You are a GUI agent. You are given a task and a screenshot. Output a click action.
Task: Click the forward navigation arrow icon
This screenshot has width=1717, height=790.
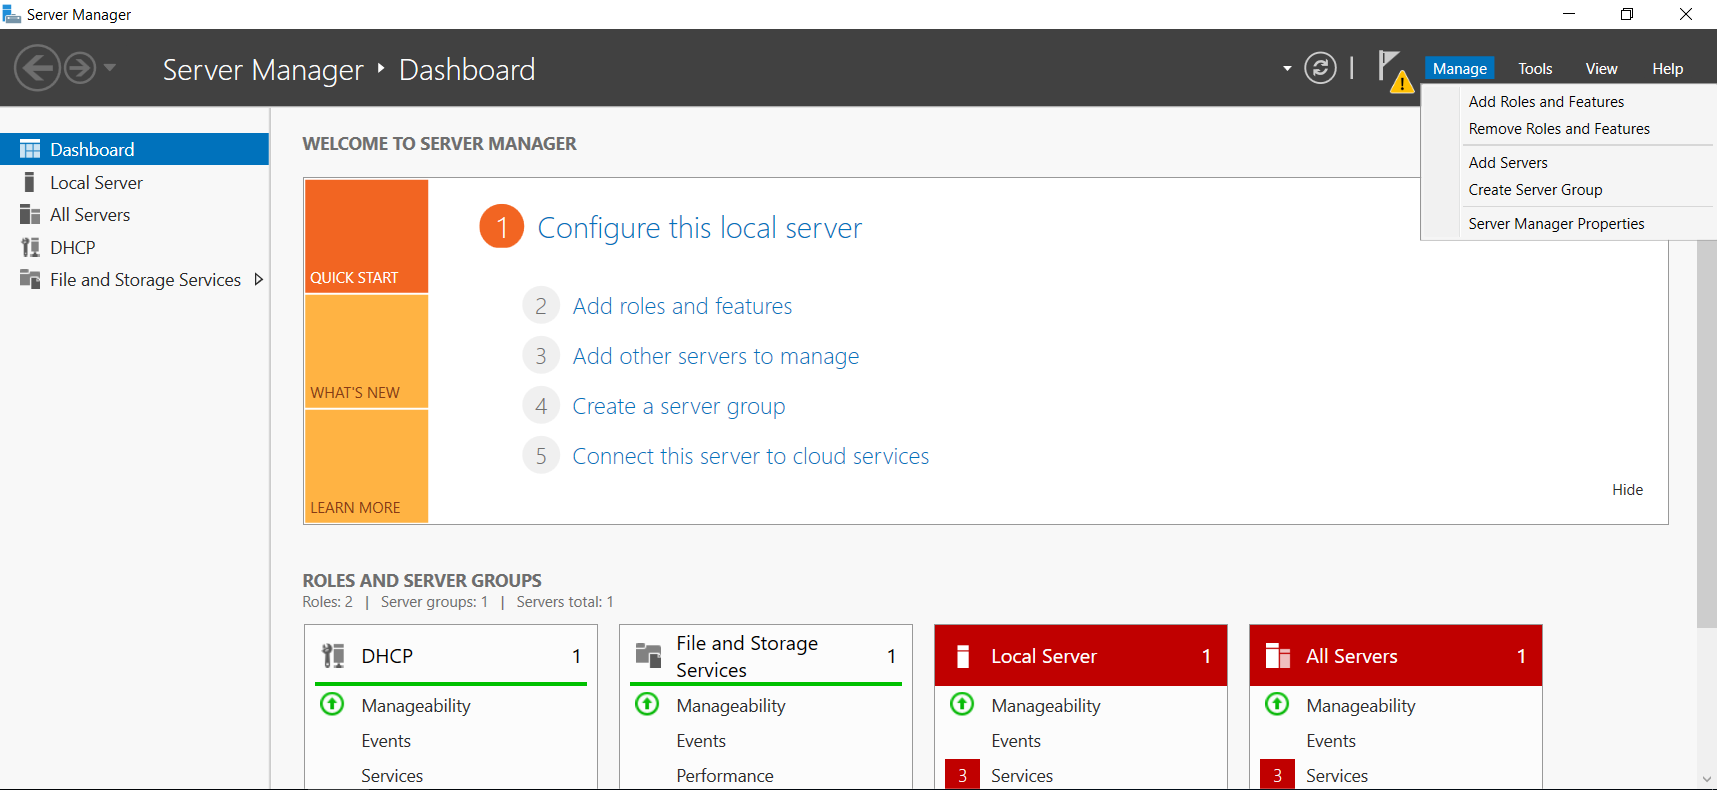pyautogui.click(x=80, y=69)
